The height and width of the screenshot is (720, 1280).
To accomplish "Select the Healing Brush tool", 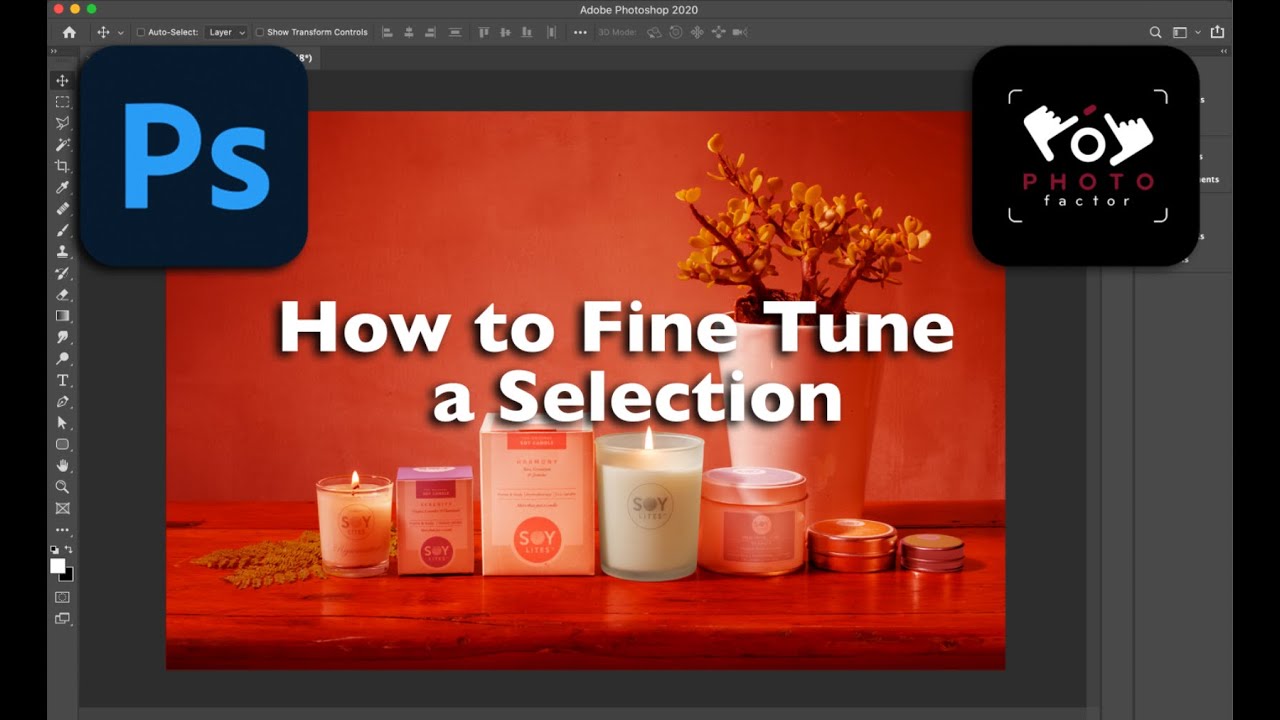I will click(x=62, y=209).
